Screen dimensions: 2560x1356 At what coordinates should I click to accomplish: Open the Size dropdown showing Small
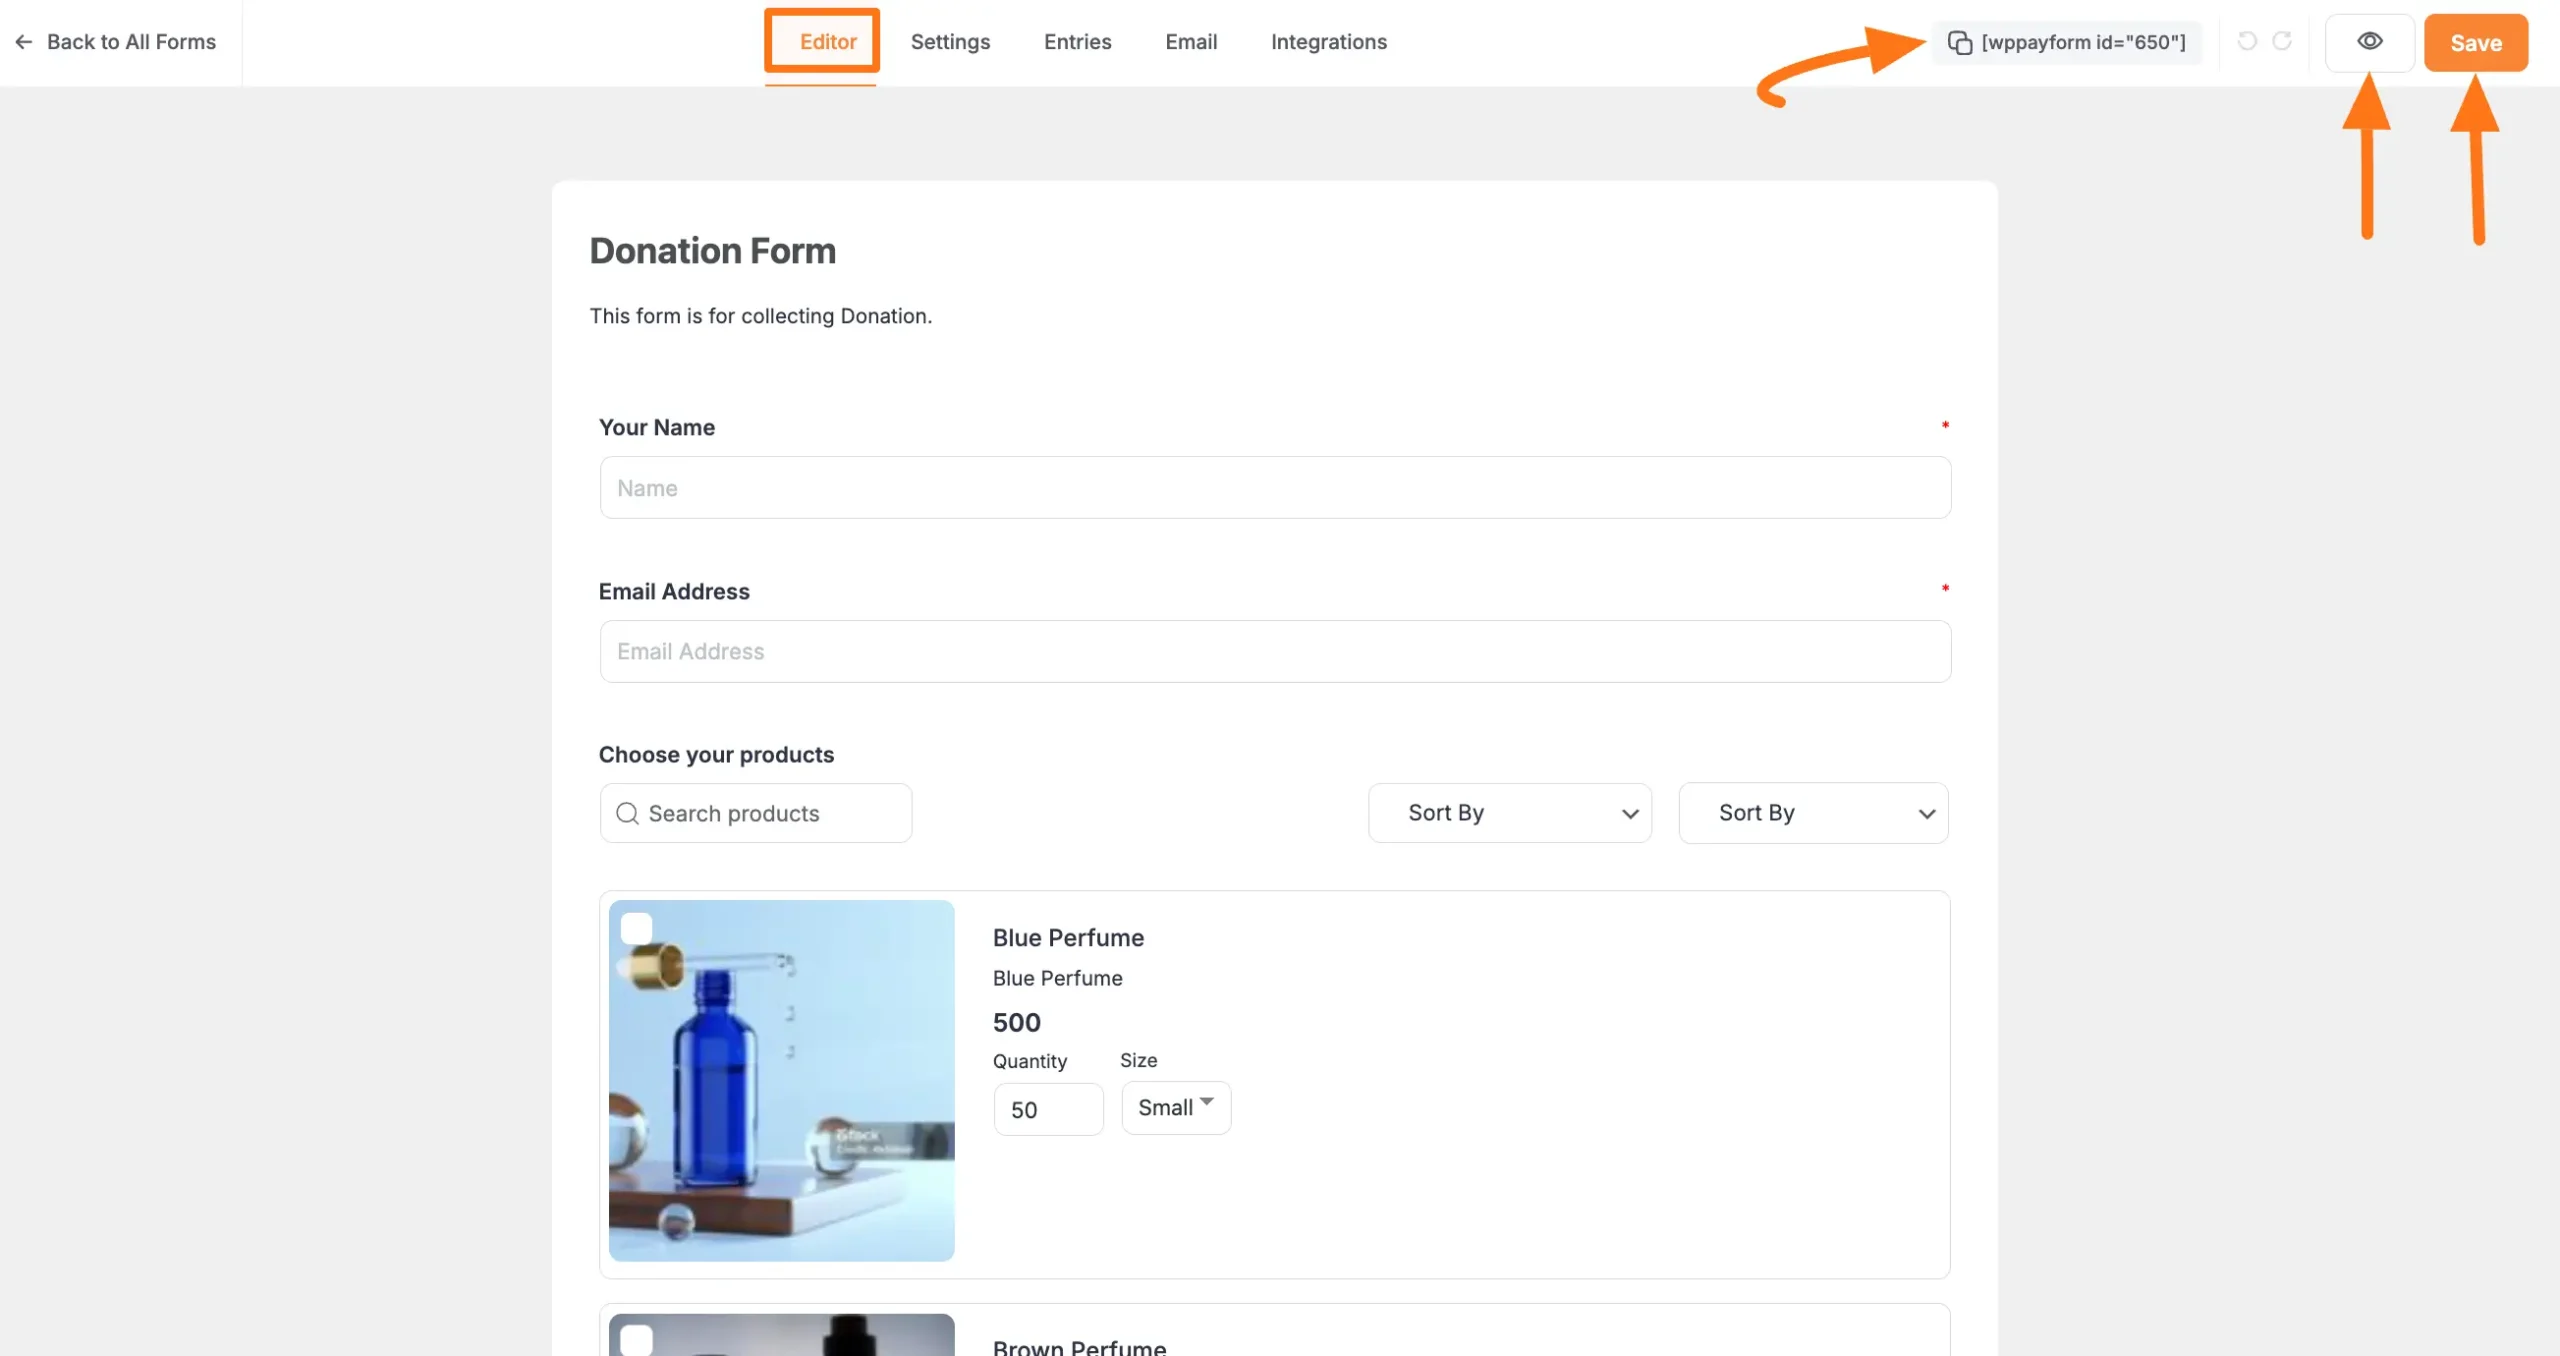(1175, 1107)
